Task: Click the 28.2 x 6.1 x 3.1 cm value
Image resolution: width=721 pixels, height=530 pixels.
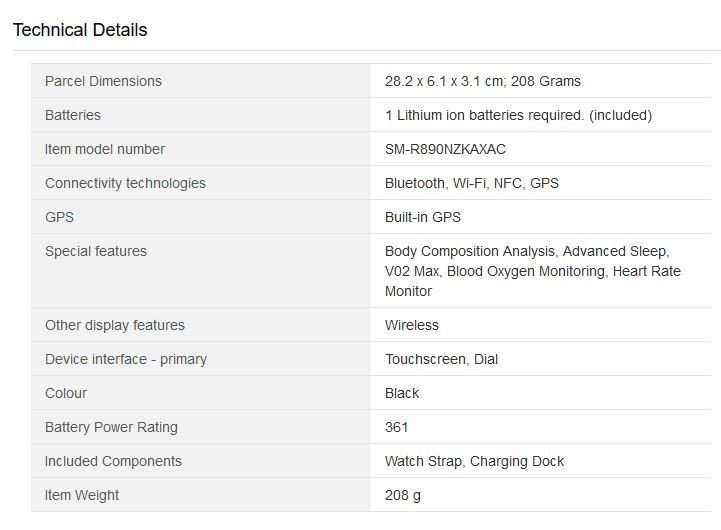Action: 482,81
